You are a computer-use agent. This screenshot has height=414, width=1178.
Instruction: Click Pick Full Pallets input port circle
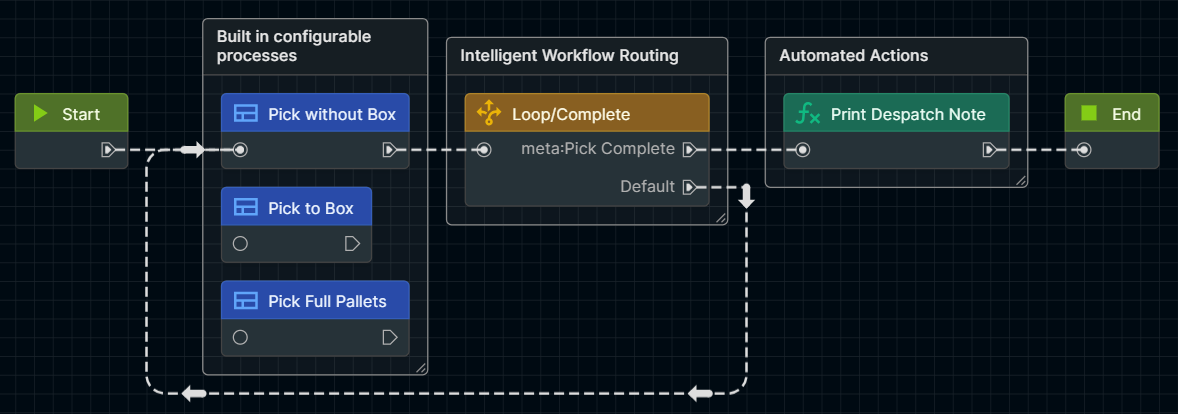pos(240,337)
